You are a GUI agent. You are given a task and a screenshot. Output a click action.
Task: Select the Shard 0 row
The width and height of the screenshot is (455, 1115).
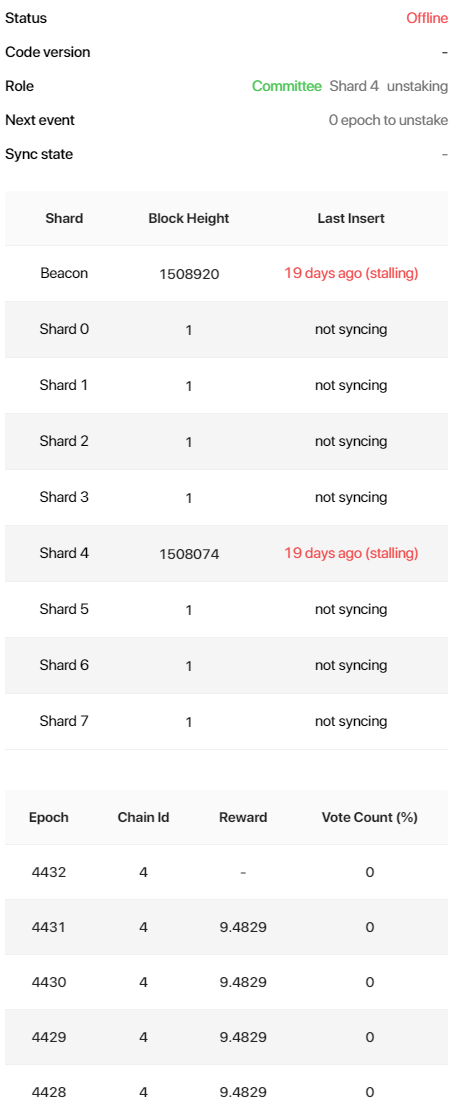tap(227, 329)
